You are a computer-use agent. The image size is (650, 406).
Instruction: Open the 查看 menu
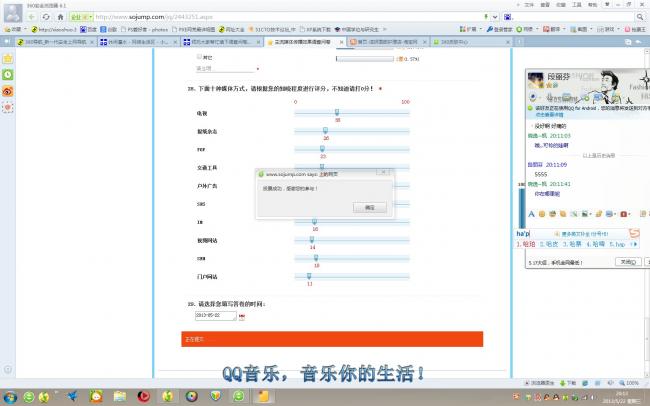tap(545, 5)
